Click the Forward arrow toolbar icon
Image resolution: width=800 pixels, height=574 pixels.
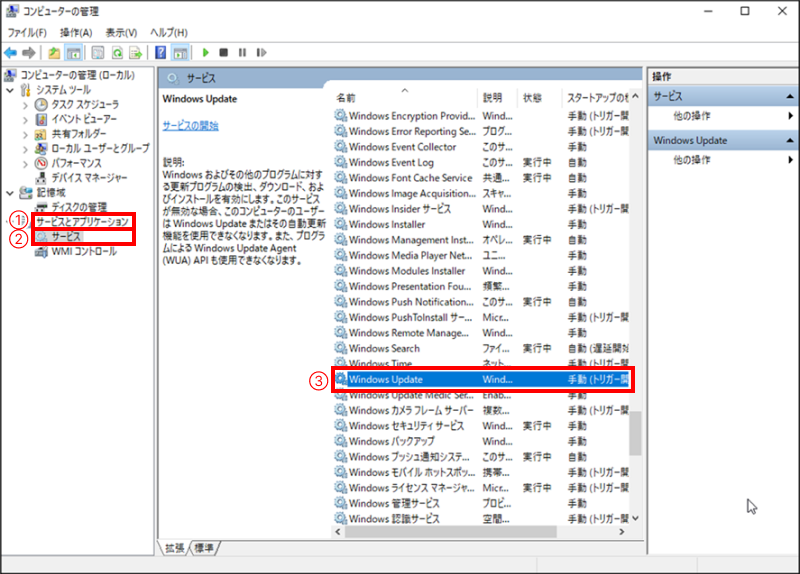(29, 53)
